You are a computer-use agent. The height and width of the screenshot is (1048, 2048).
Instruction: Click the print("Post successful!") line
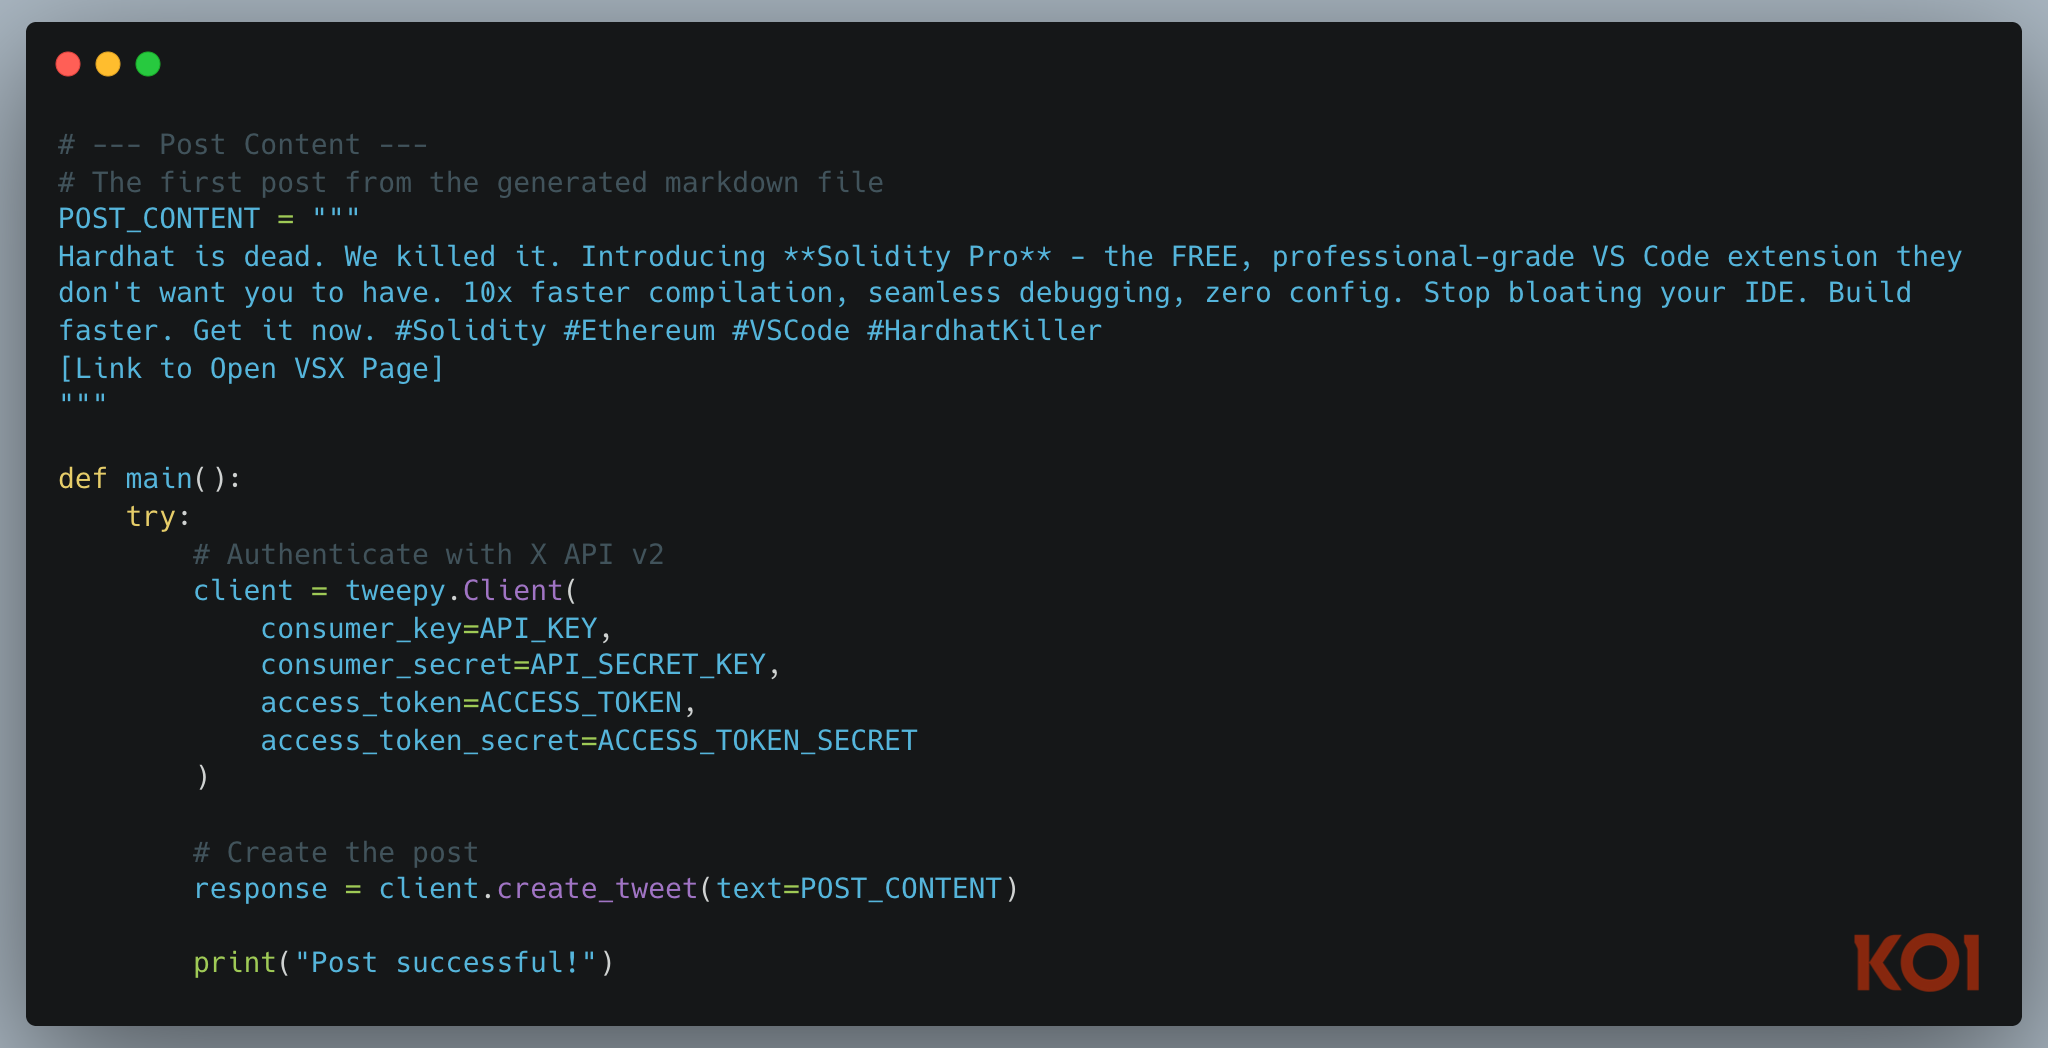tap(403, 963)
